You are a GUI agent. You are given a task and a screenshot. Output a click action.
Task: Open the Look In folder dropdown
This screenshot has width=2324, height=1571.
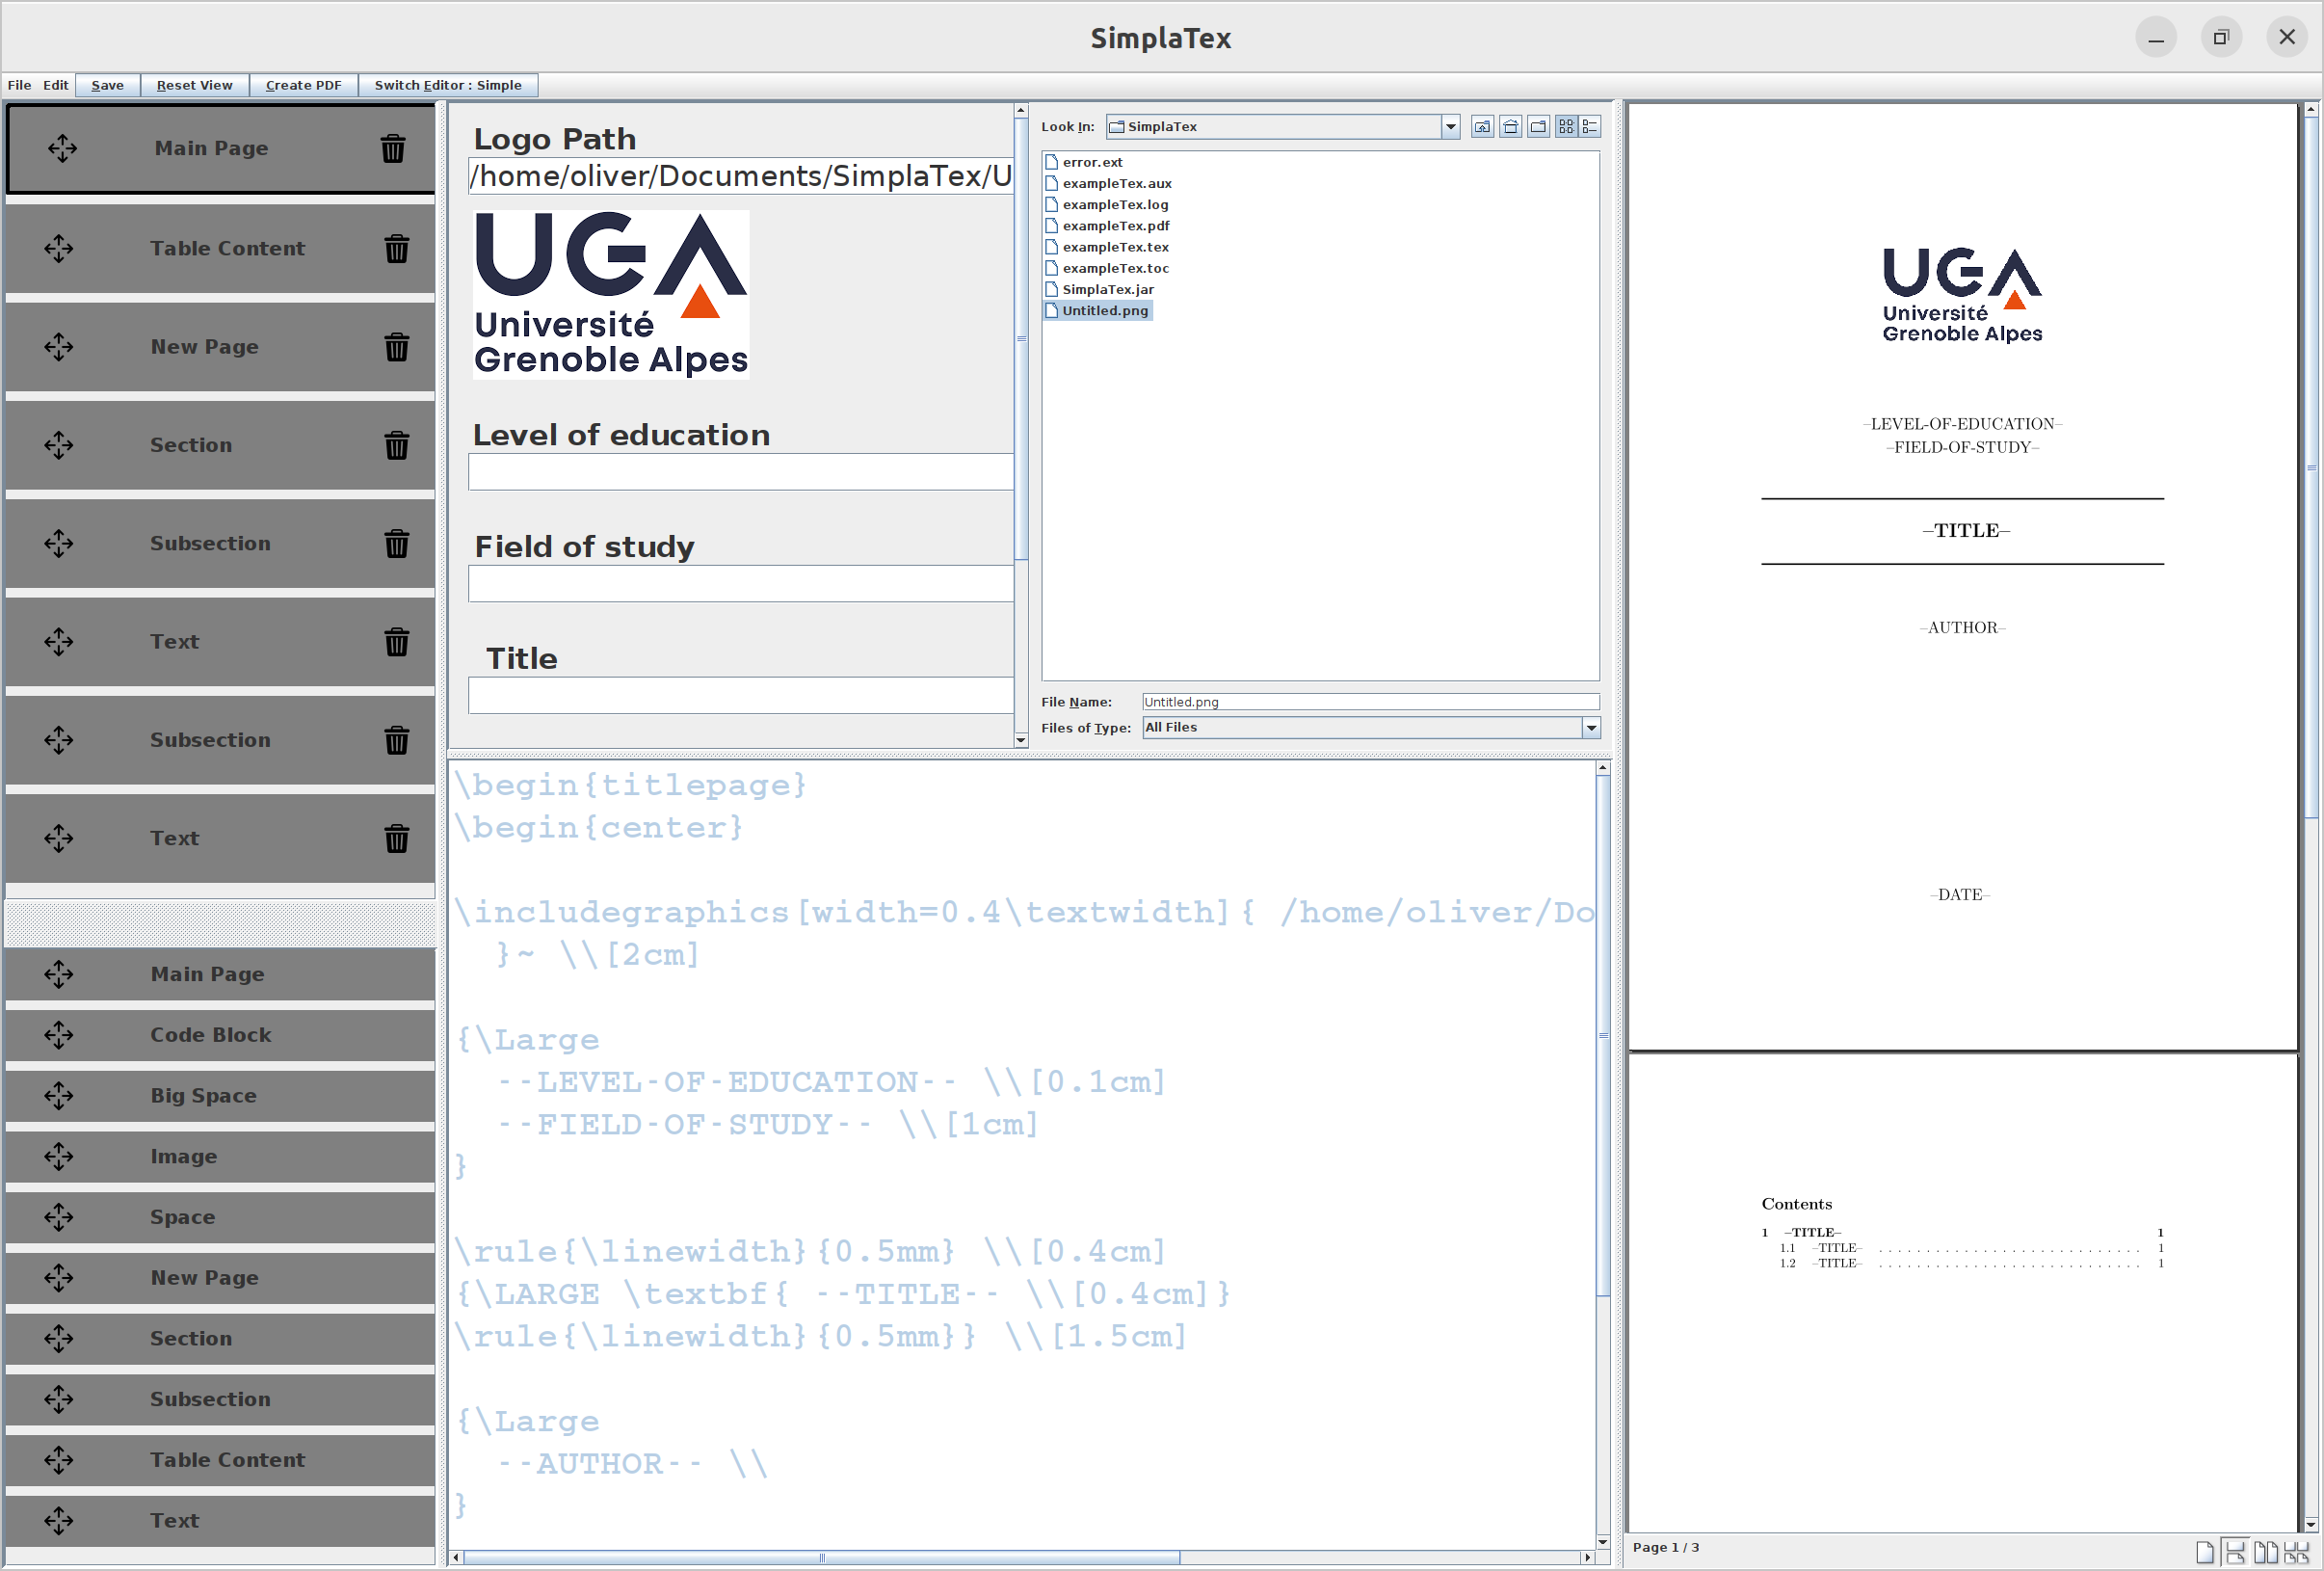click(x=1450, y=127)
